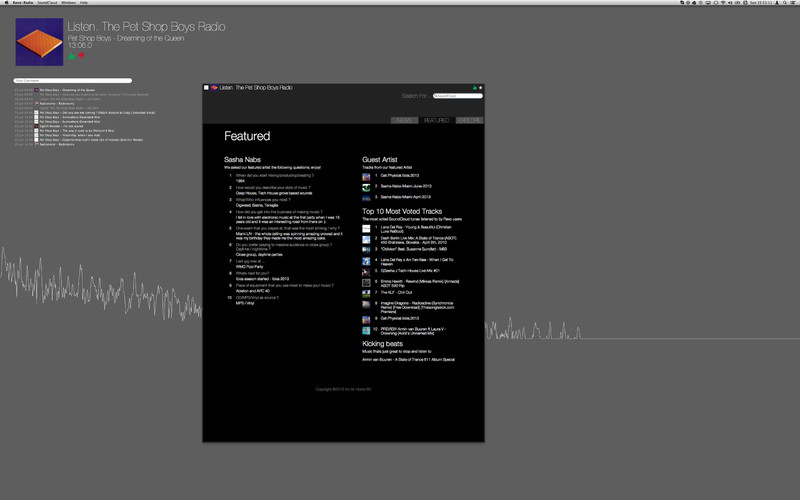Open the Help menu in the menu bar

pos(84,3)
